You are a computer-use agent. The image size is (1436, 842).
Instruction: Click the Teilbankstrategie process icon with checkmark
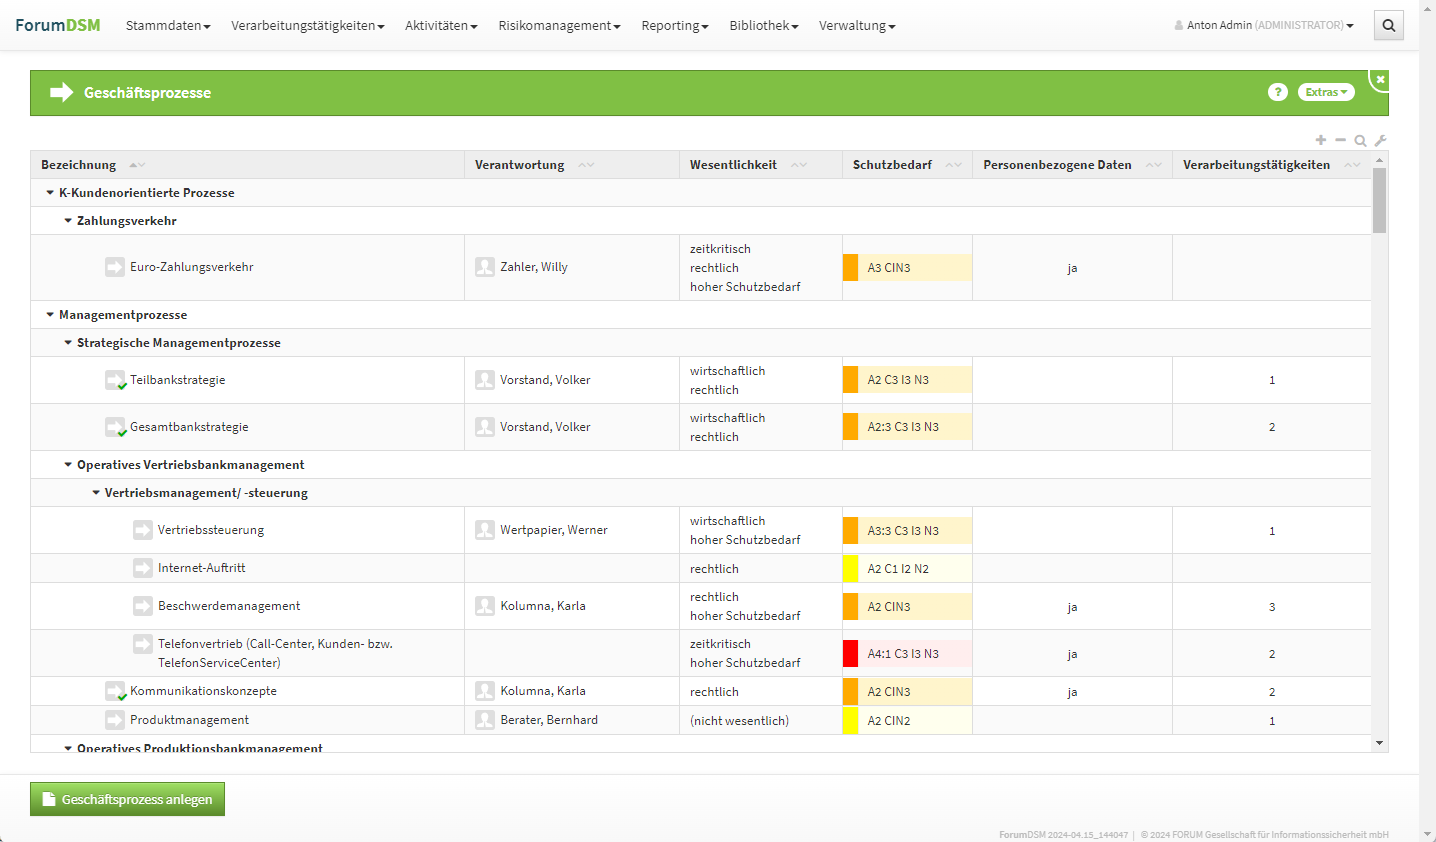pyautogui.click(x=115, y=380)
